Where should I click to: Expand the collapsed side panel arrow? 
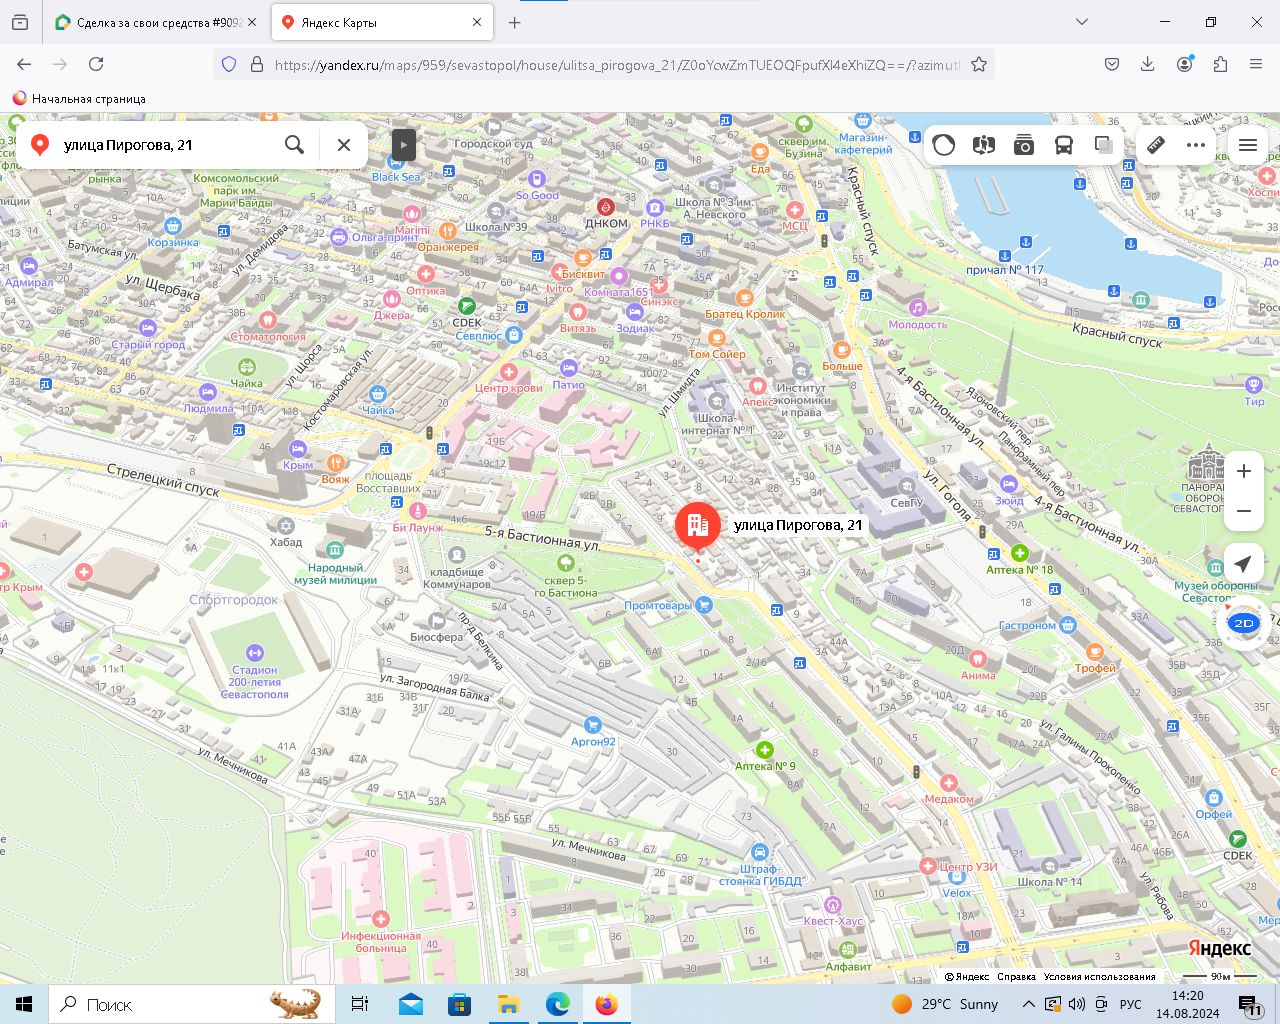pyautogui.click(x=403, y=145)
